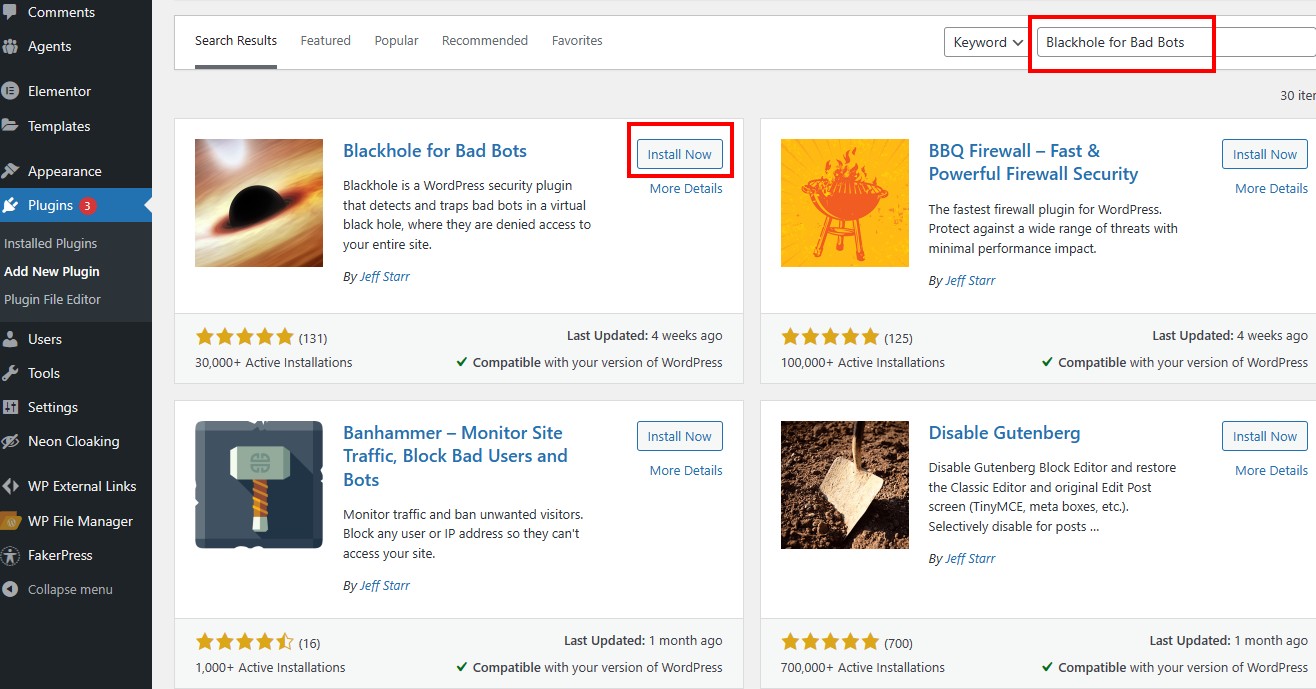Click Jeff Starr author link under BBQ Firewall
Viewport: 1316px width, 689px height.
(x=971, y=281)
